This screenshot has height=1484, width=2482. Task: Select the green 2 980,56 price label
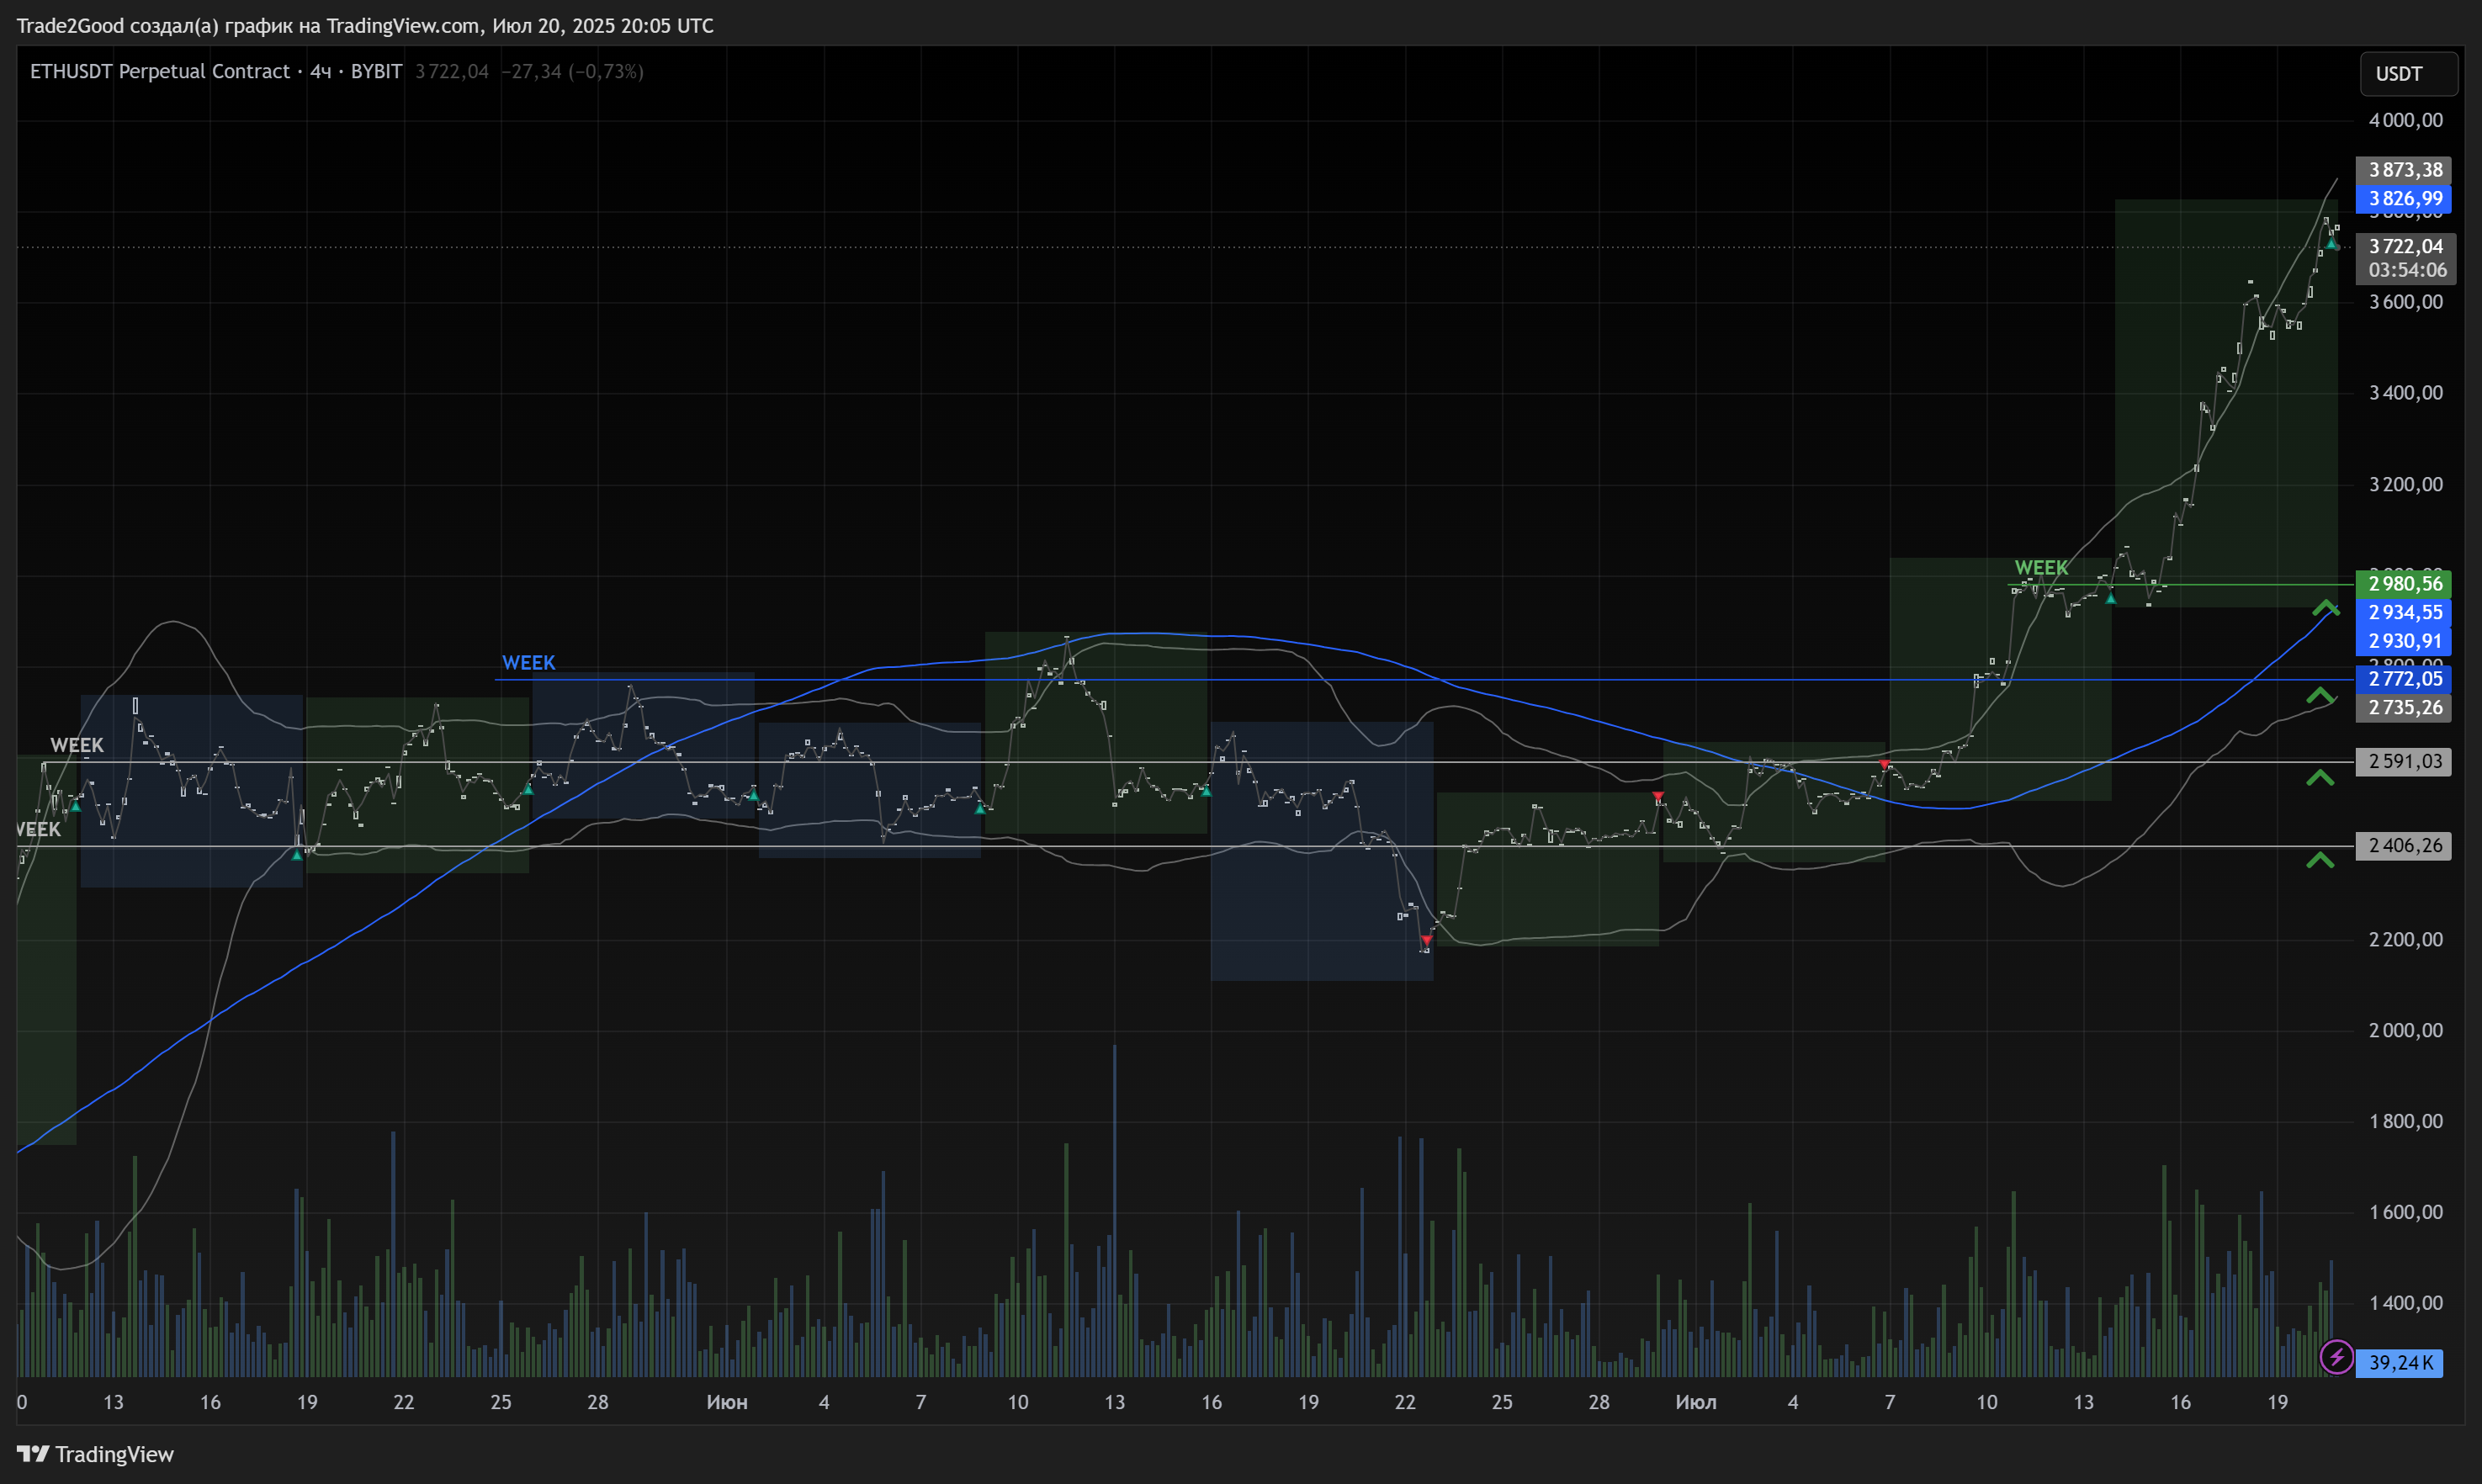(x=2403, y=583)
